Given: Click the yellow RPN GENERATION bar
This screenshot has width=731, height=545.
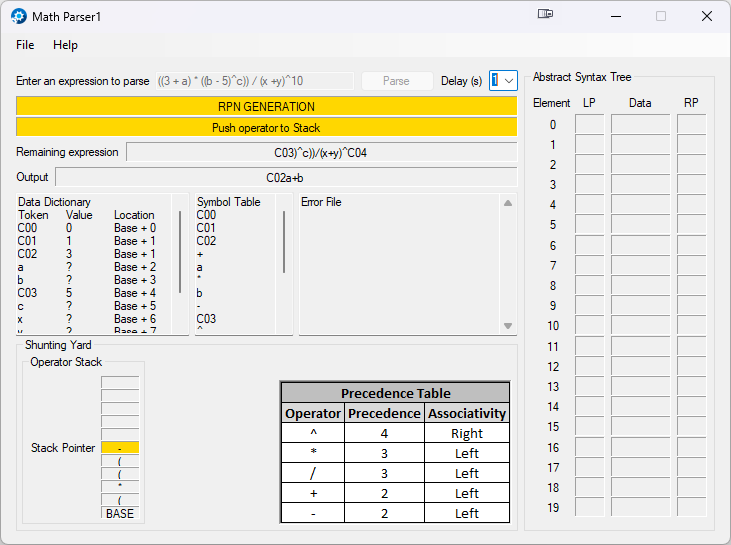Looking at the screenshot, I should [x=266, y=106].
